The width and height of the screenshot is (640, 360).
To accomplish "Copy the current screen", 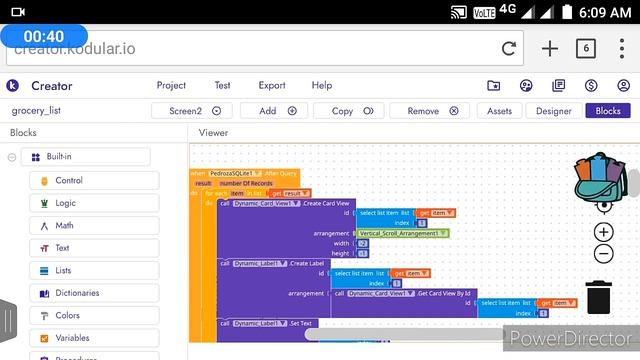I will 349,111.
